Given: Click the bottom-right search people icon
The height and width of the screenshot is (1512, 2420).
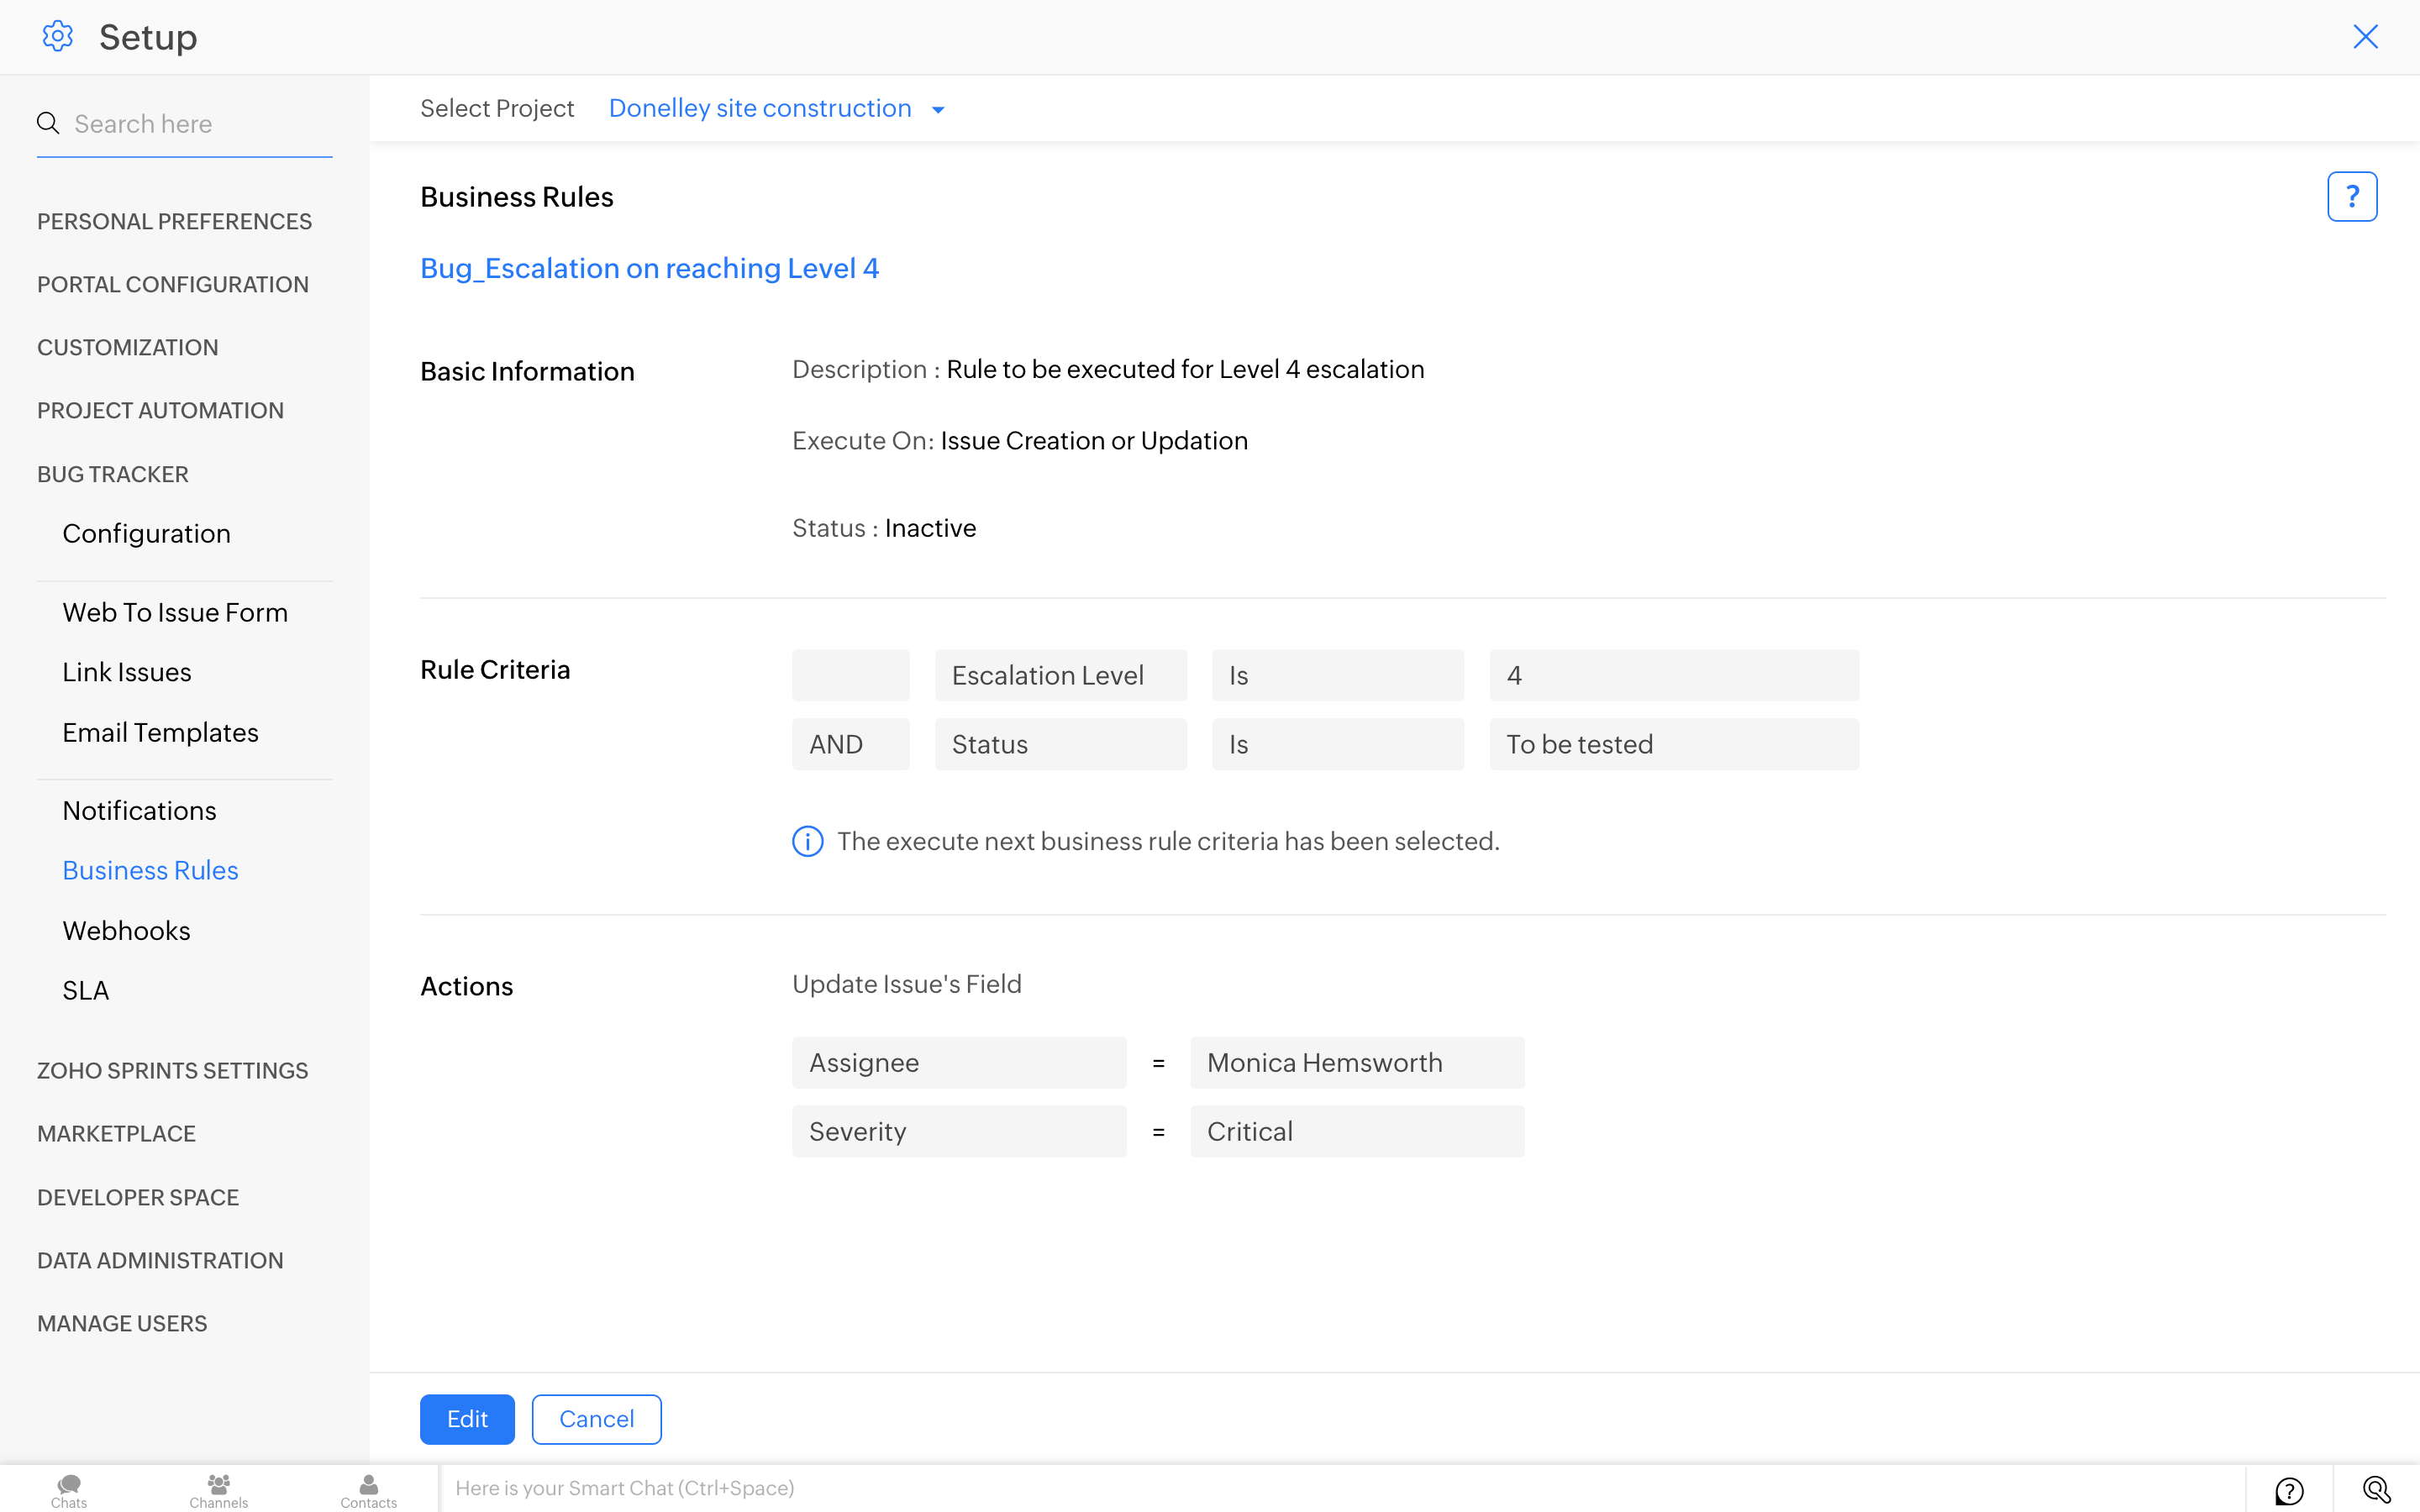Looking at the screenshot, I should click(x=2376, y=1490).
